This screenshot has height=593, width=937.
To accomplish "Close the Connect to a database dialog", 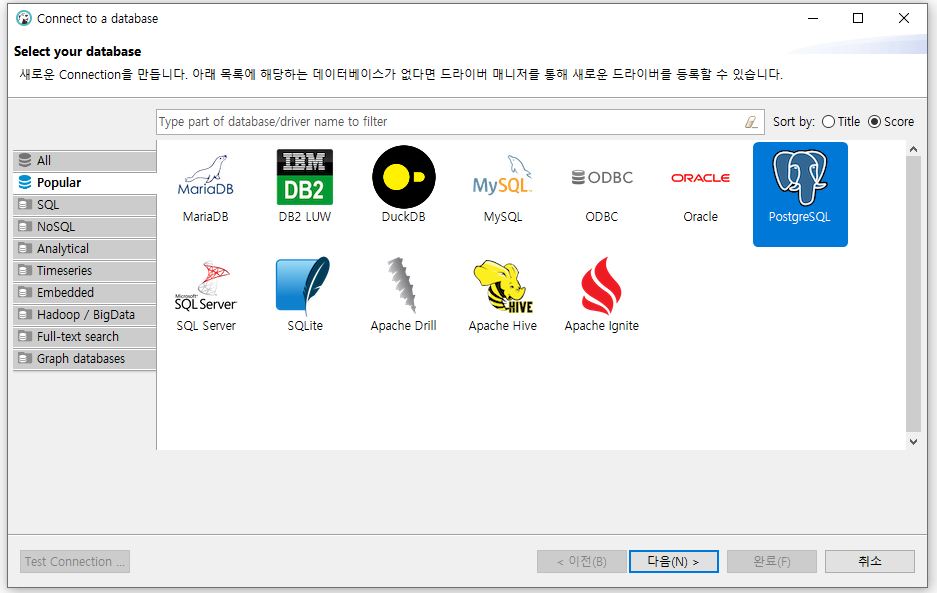I will (904, 19).
